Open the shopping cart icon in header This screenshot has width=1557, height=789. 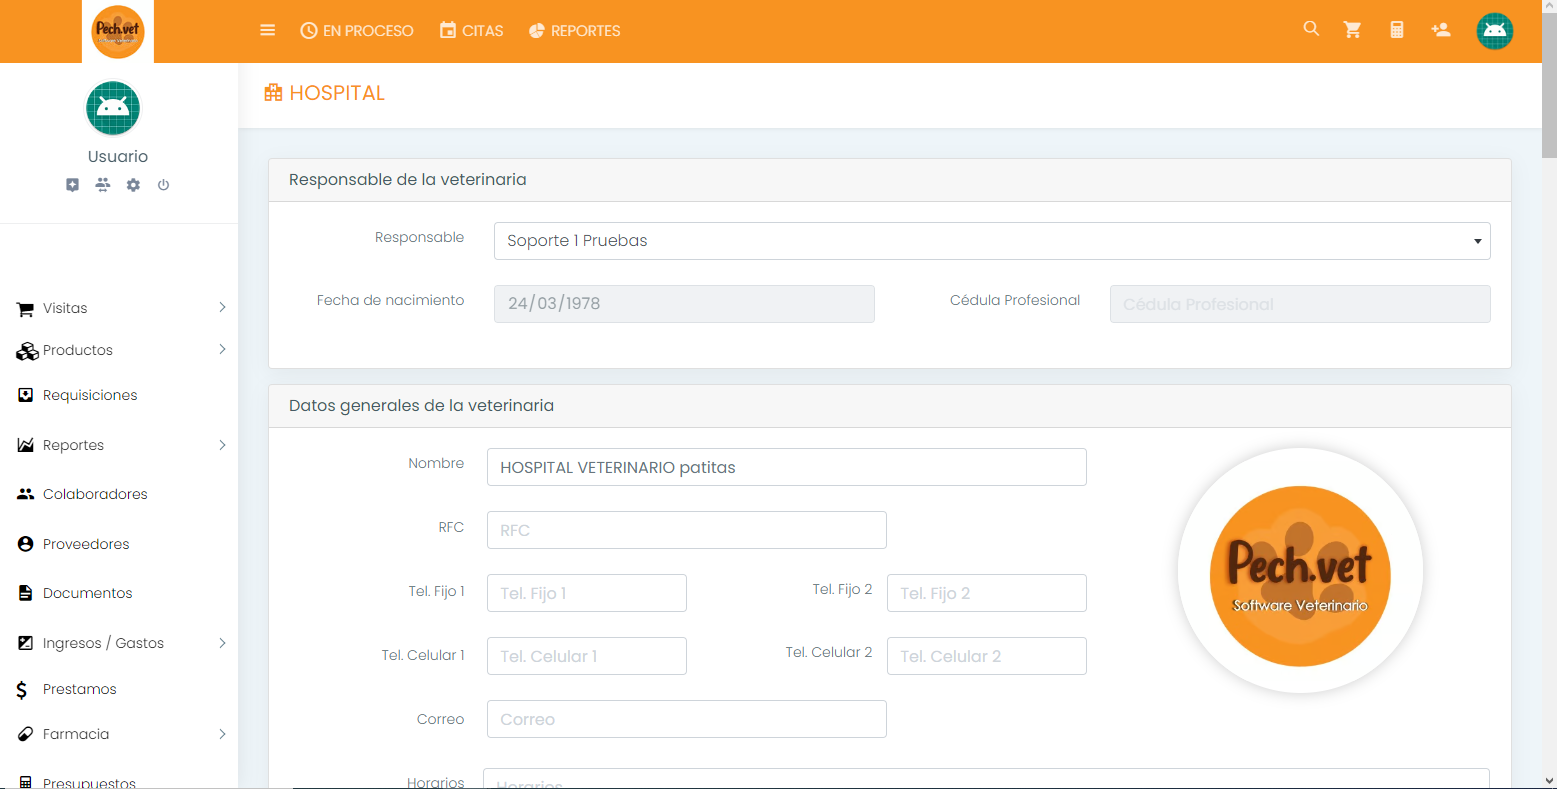pos(1353,30)
